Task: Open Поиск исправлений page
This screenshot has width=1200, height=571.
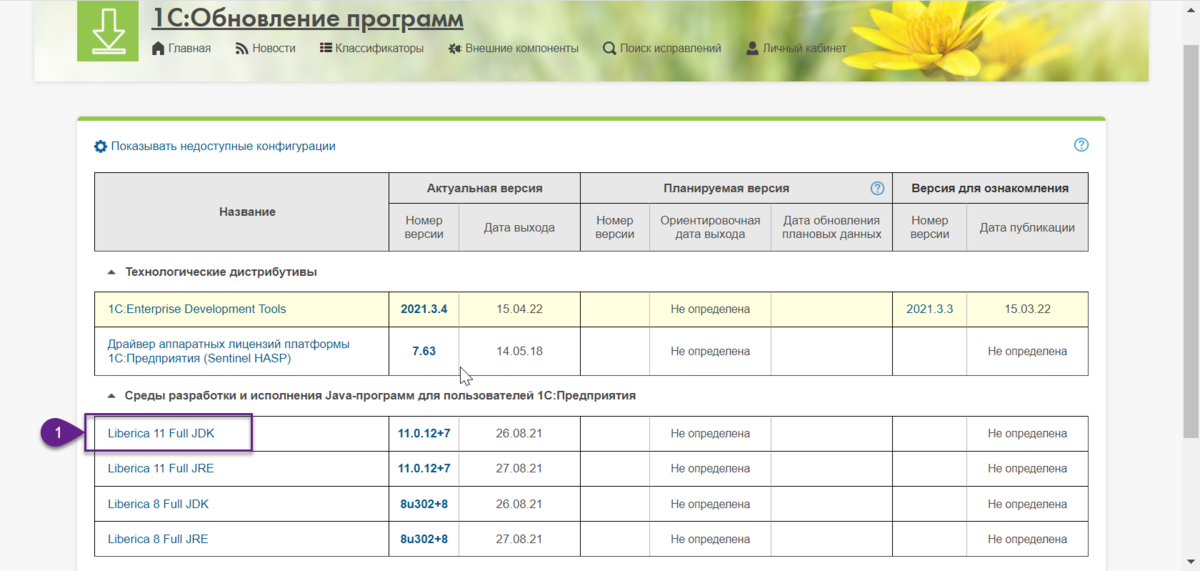Action: (x=662, y=48)
